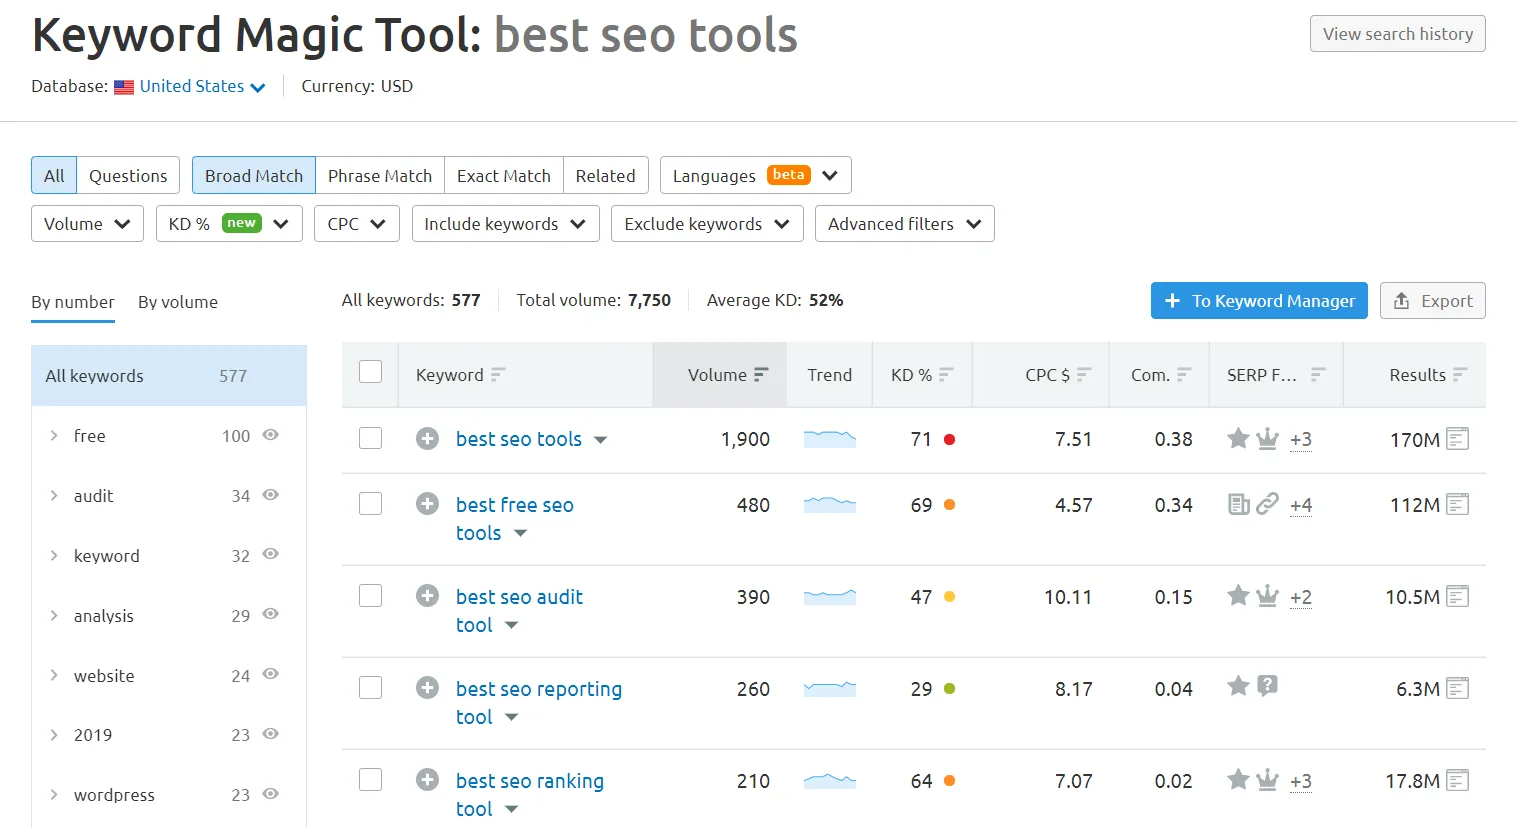This screenshot has height=828, width=1517.
Task: Check the 'best seo reporting tool' row checkbox
Action: coord(370,688)
